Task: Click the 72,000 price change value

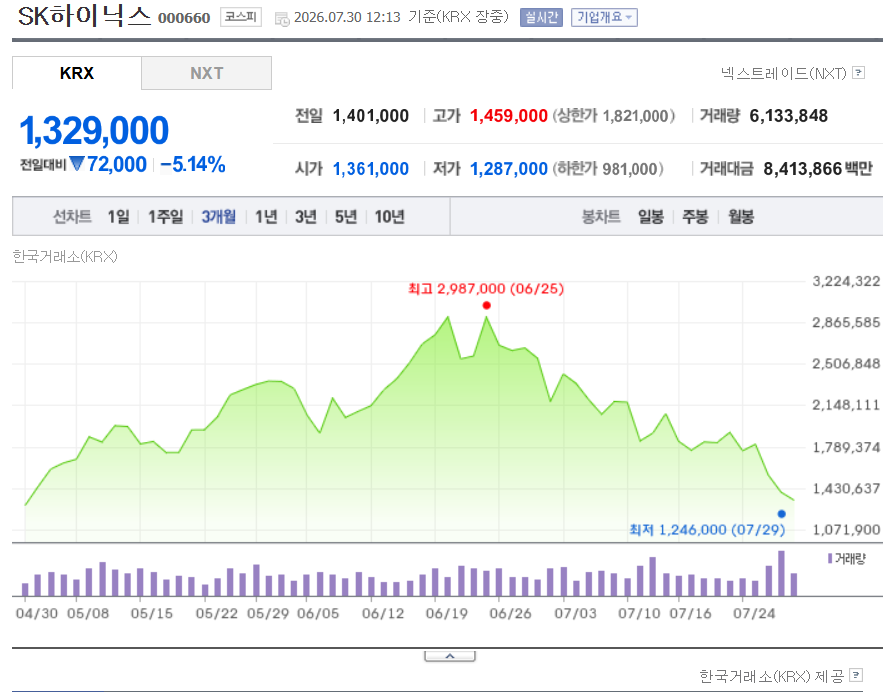Action: [117, 164]
